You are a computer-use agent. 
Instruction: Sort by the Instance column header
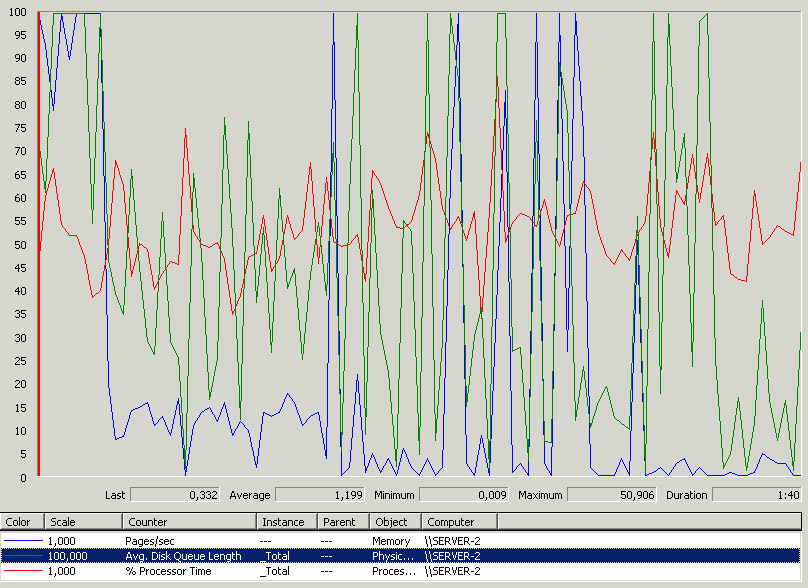[286, 522]
